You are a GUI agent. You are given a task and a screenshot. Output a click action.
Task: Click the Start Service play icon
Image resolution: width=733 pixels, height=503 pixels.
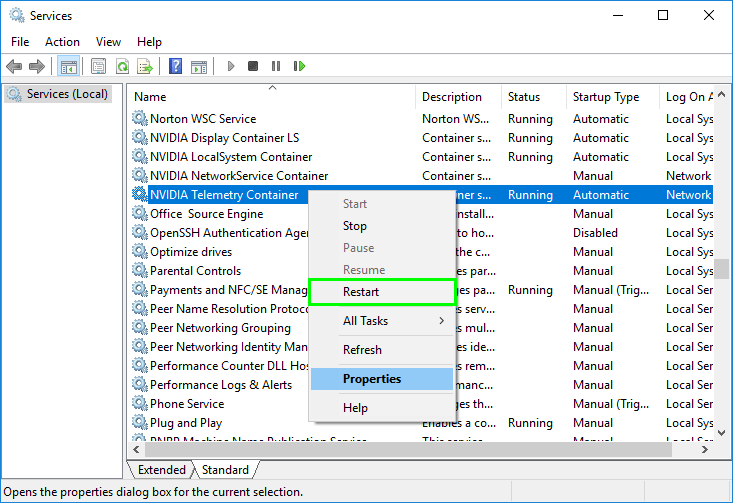(230, 66)
